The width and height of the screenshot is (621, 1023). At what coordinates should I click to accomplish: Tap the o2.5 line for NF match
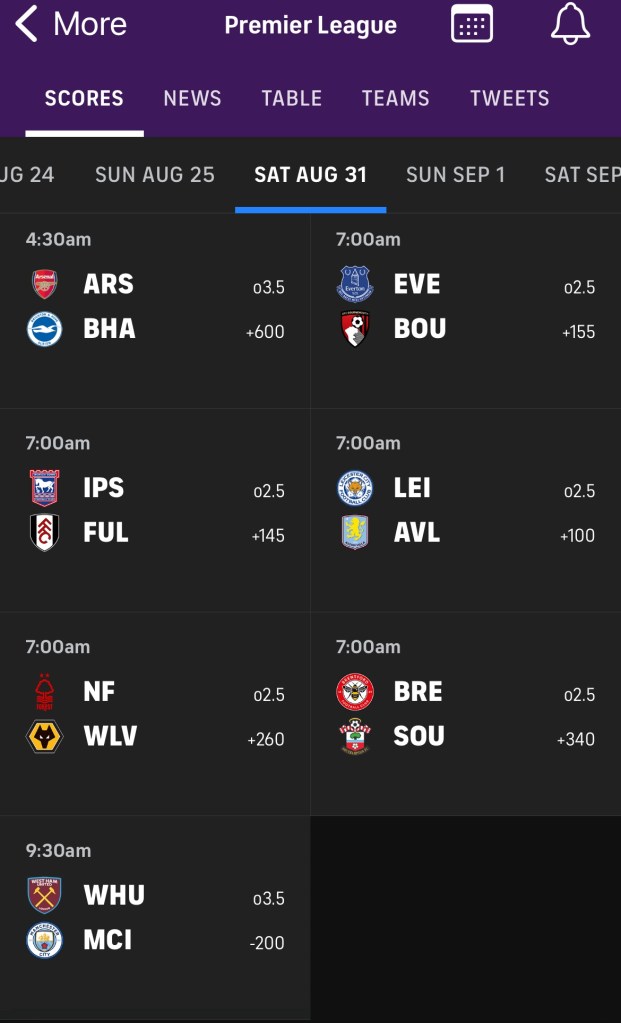tap(268, 695)
